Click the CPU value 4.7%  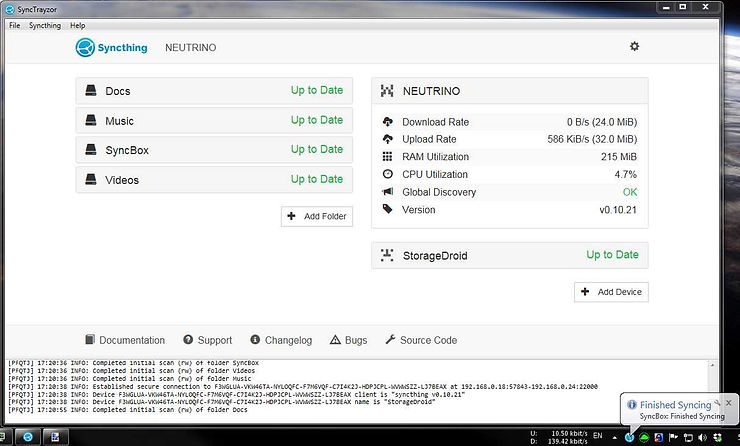click(625, 174)
